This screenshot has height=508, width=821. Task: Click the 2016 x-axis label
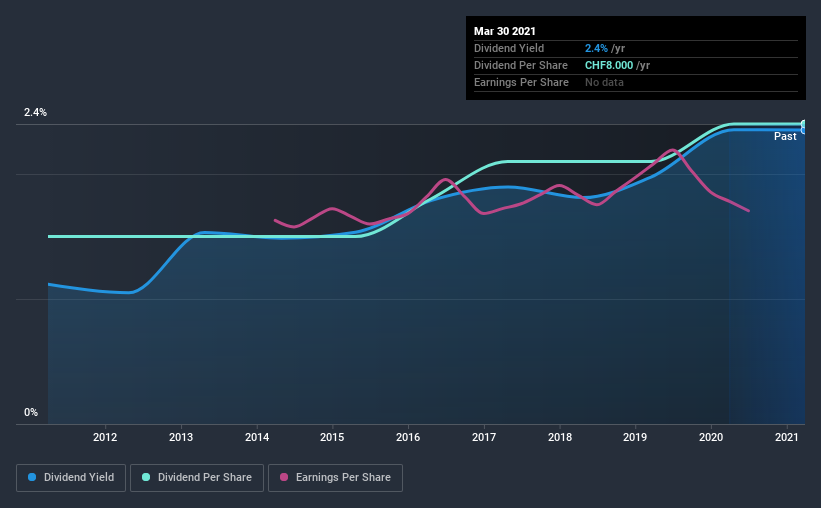[408, 437]
